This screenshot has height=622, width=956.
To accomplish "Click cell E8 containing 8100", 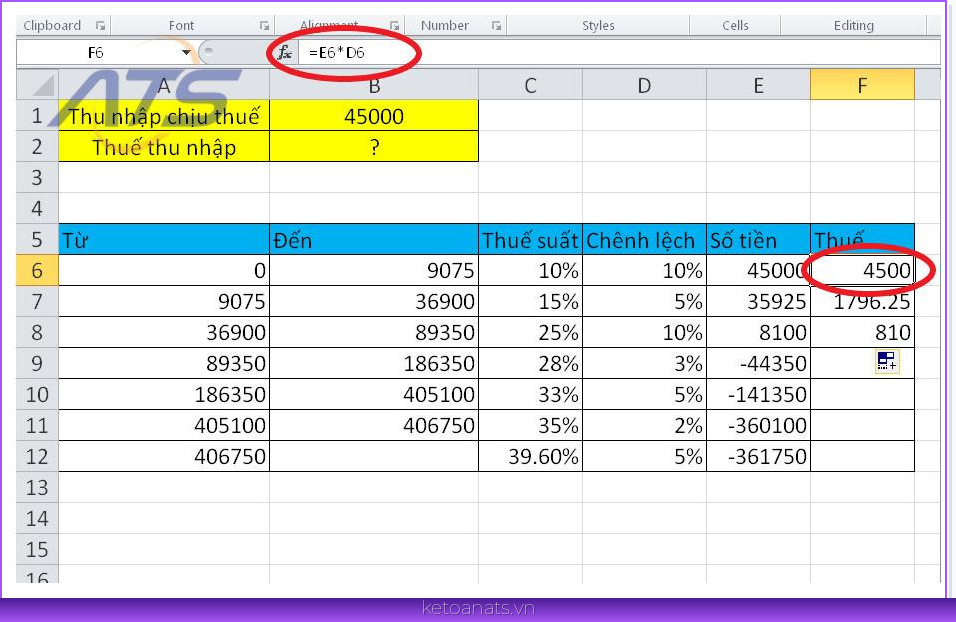I will point(758,332).
